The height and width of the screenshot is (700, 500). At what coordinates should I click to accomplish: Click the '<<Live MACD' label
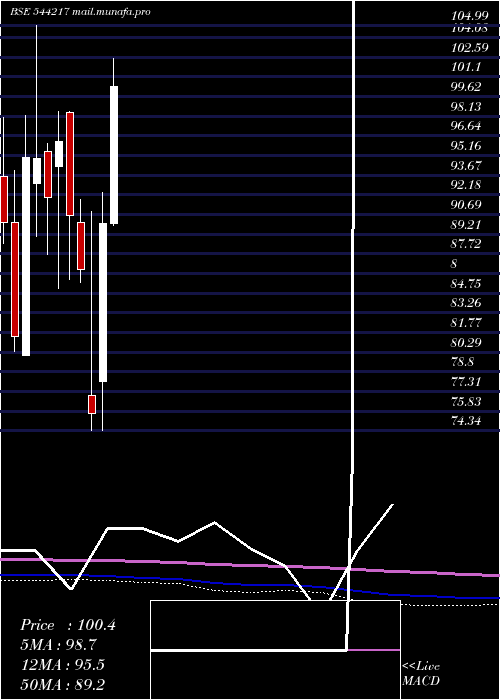point(421,674)
